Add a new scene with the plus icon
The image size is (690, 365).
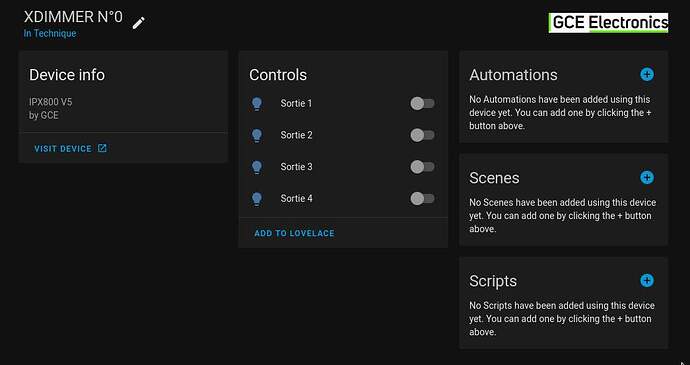point(647,177)
